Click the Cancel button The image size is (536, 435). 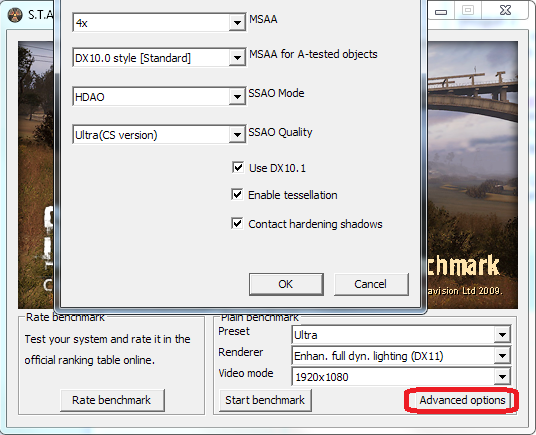pos(371,284)
